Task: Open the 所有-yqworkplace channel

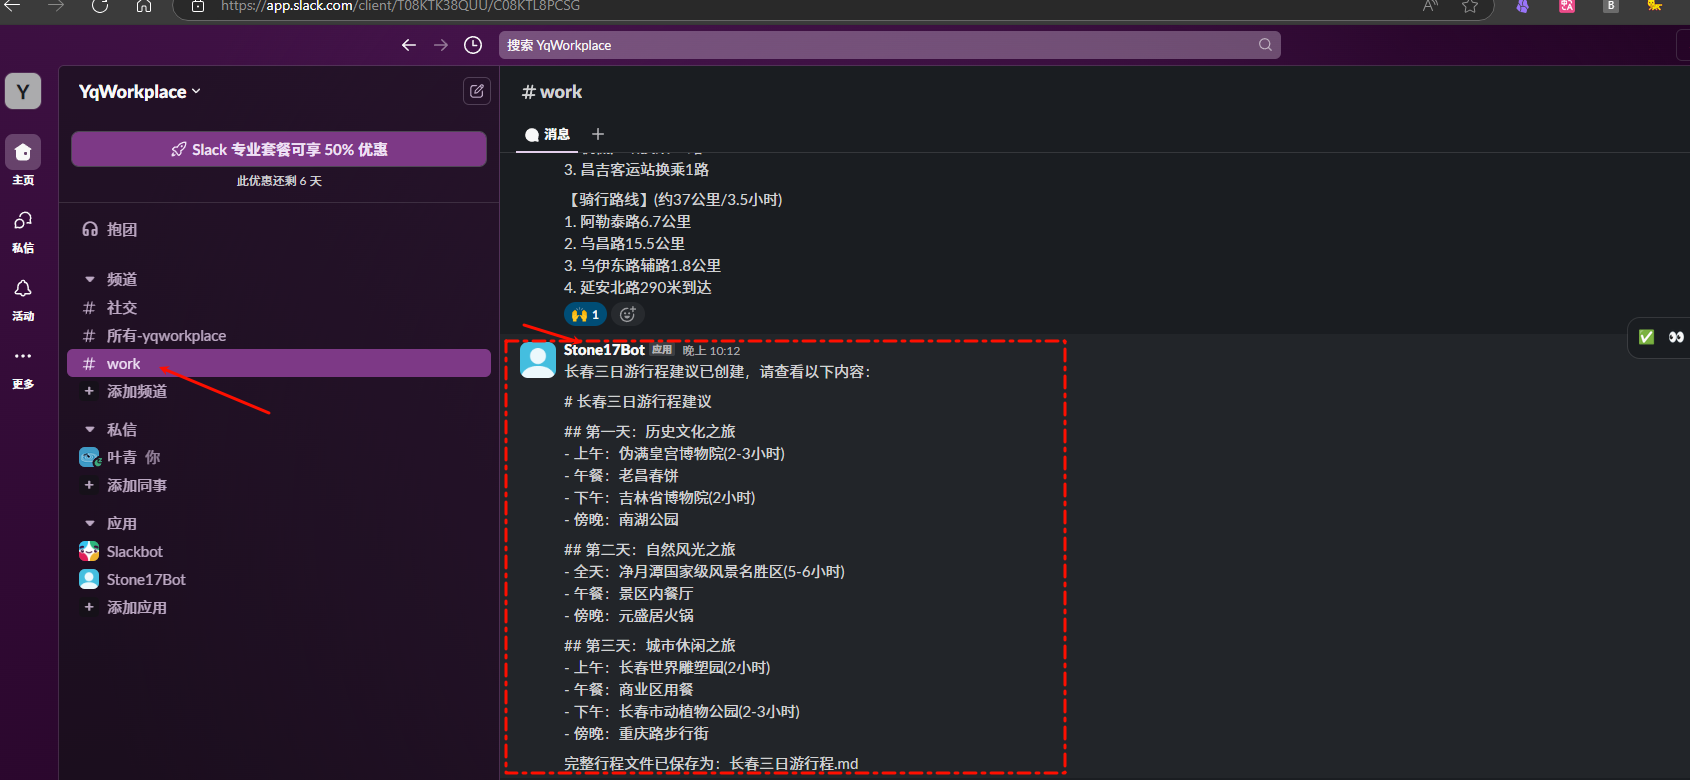Action: click(279, 336)
